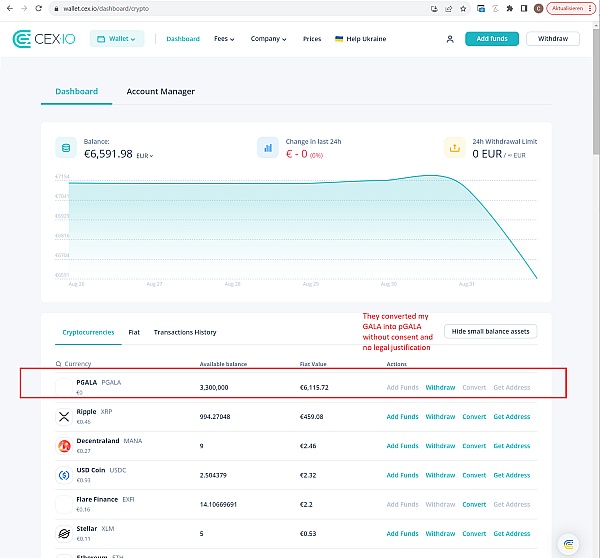Viewport: 600px width, 558px height.
Task: Withdraw PGALA balance
Action: coord(440,387)
